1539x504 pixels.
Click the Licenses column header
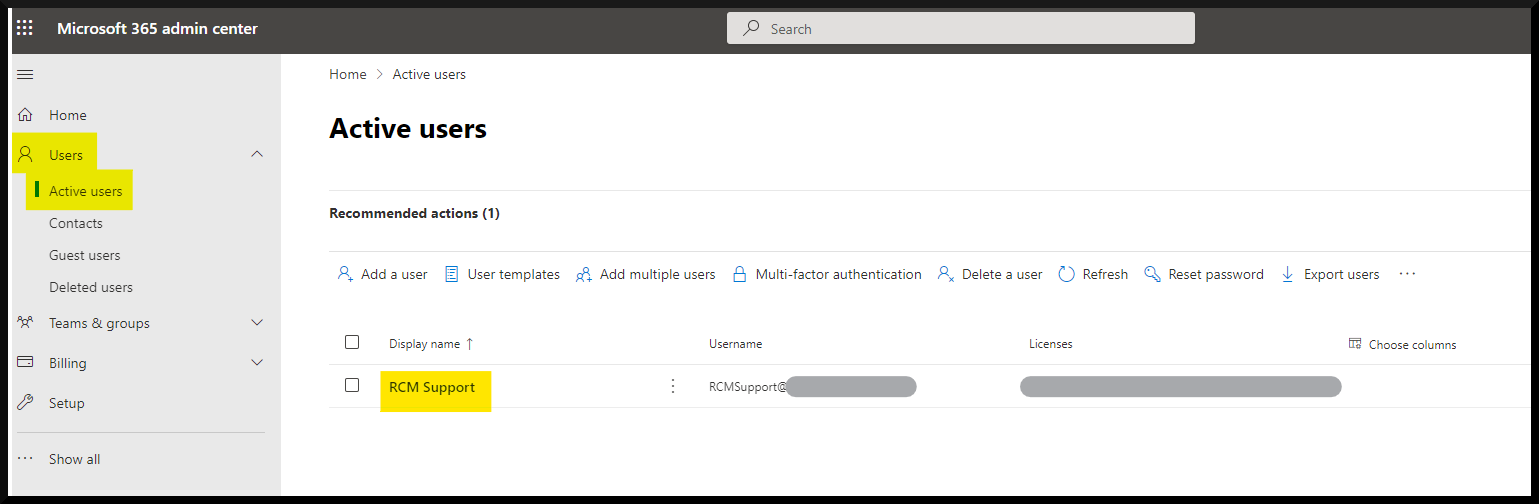[1051, 343]
